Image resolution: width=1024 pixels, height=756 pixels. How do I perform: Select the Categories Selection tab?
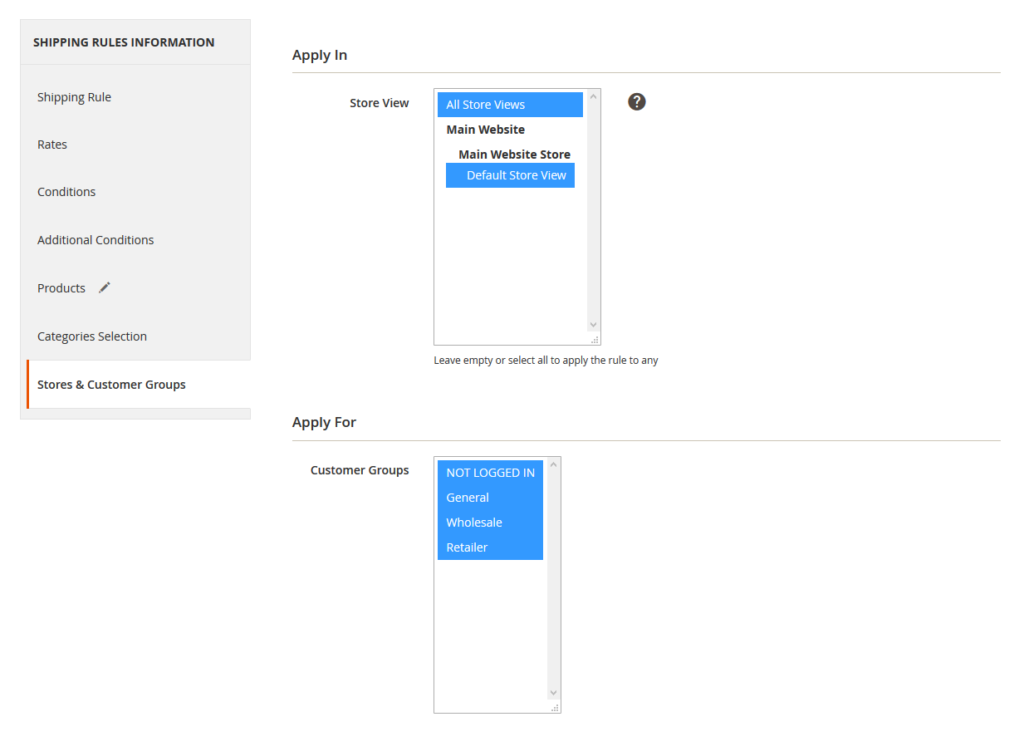92,337
